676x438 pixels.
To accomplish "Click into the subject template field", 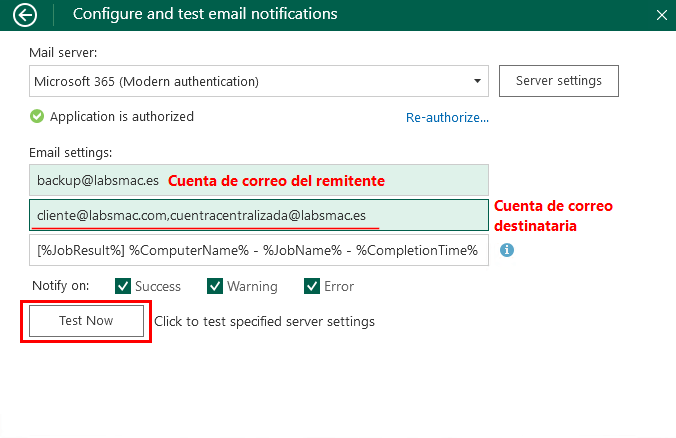I will point(258,250).
